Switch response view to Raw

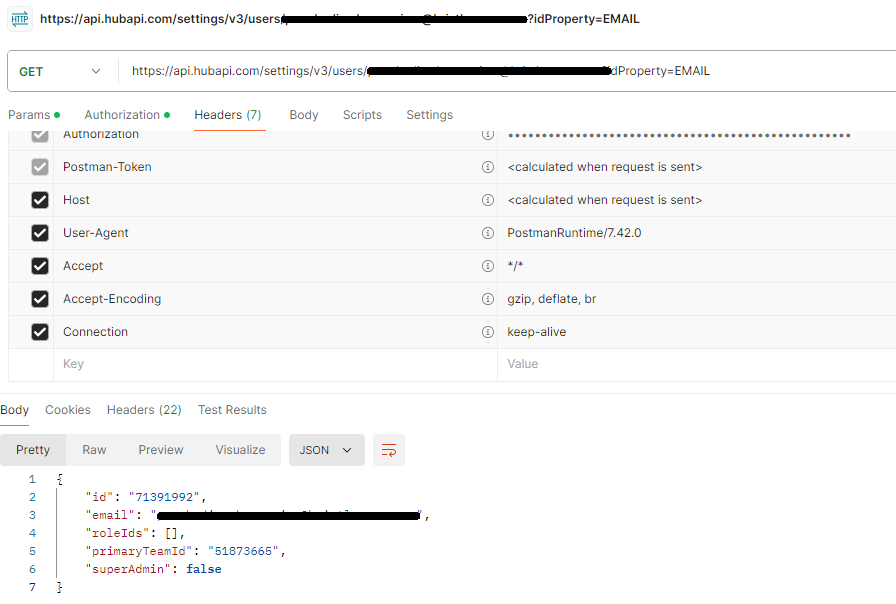tap(94, 450)
